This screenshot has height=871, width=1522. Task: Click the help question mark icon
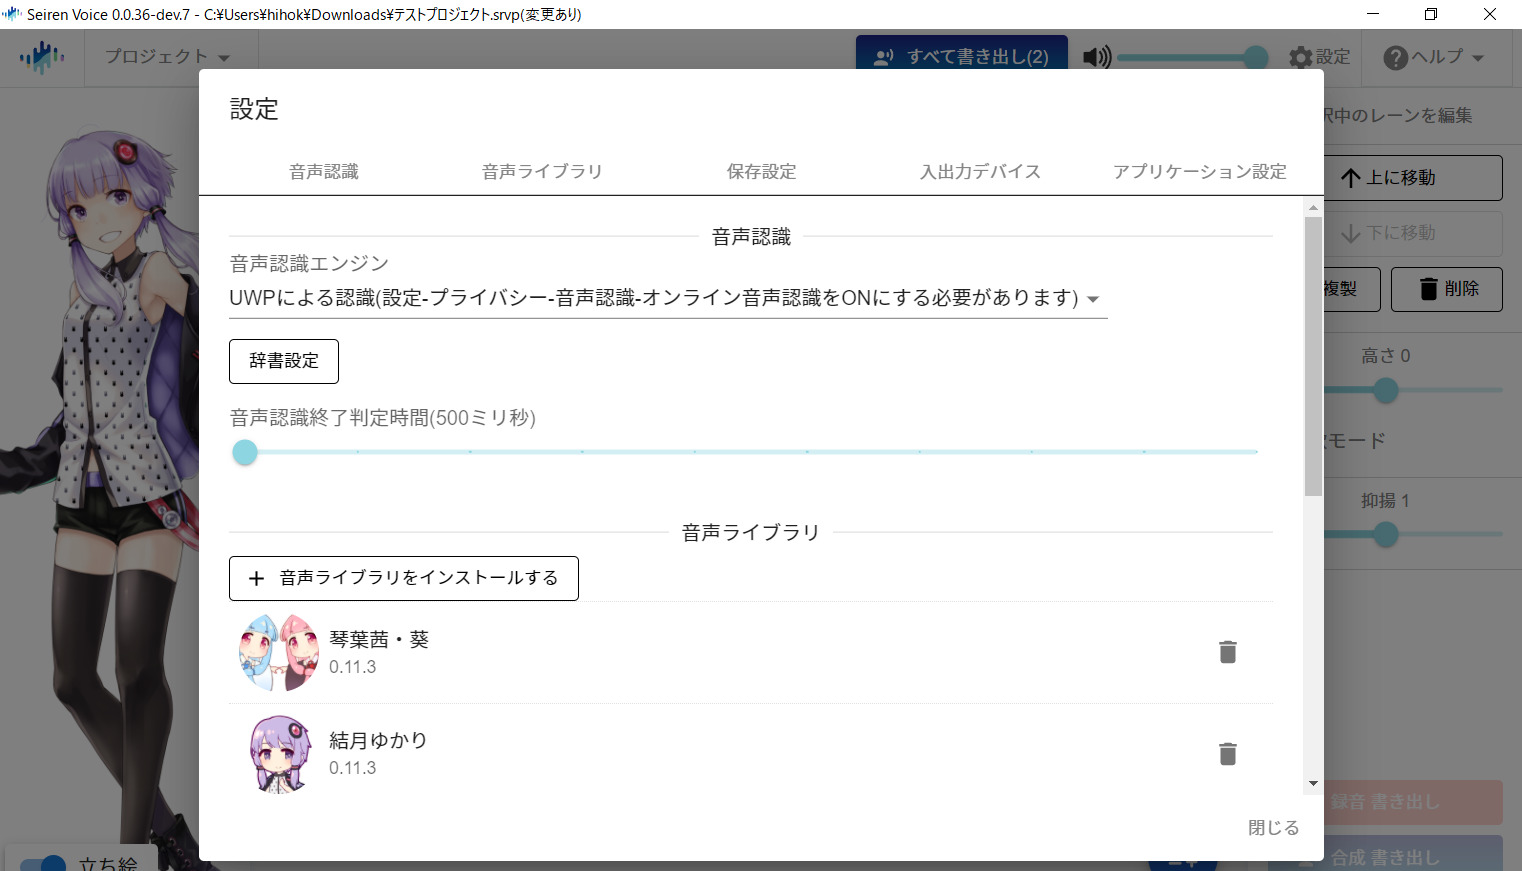click(x=1395, y=57)
